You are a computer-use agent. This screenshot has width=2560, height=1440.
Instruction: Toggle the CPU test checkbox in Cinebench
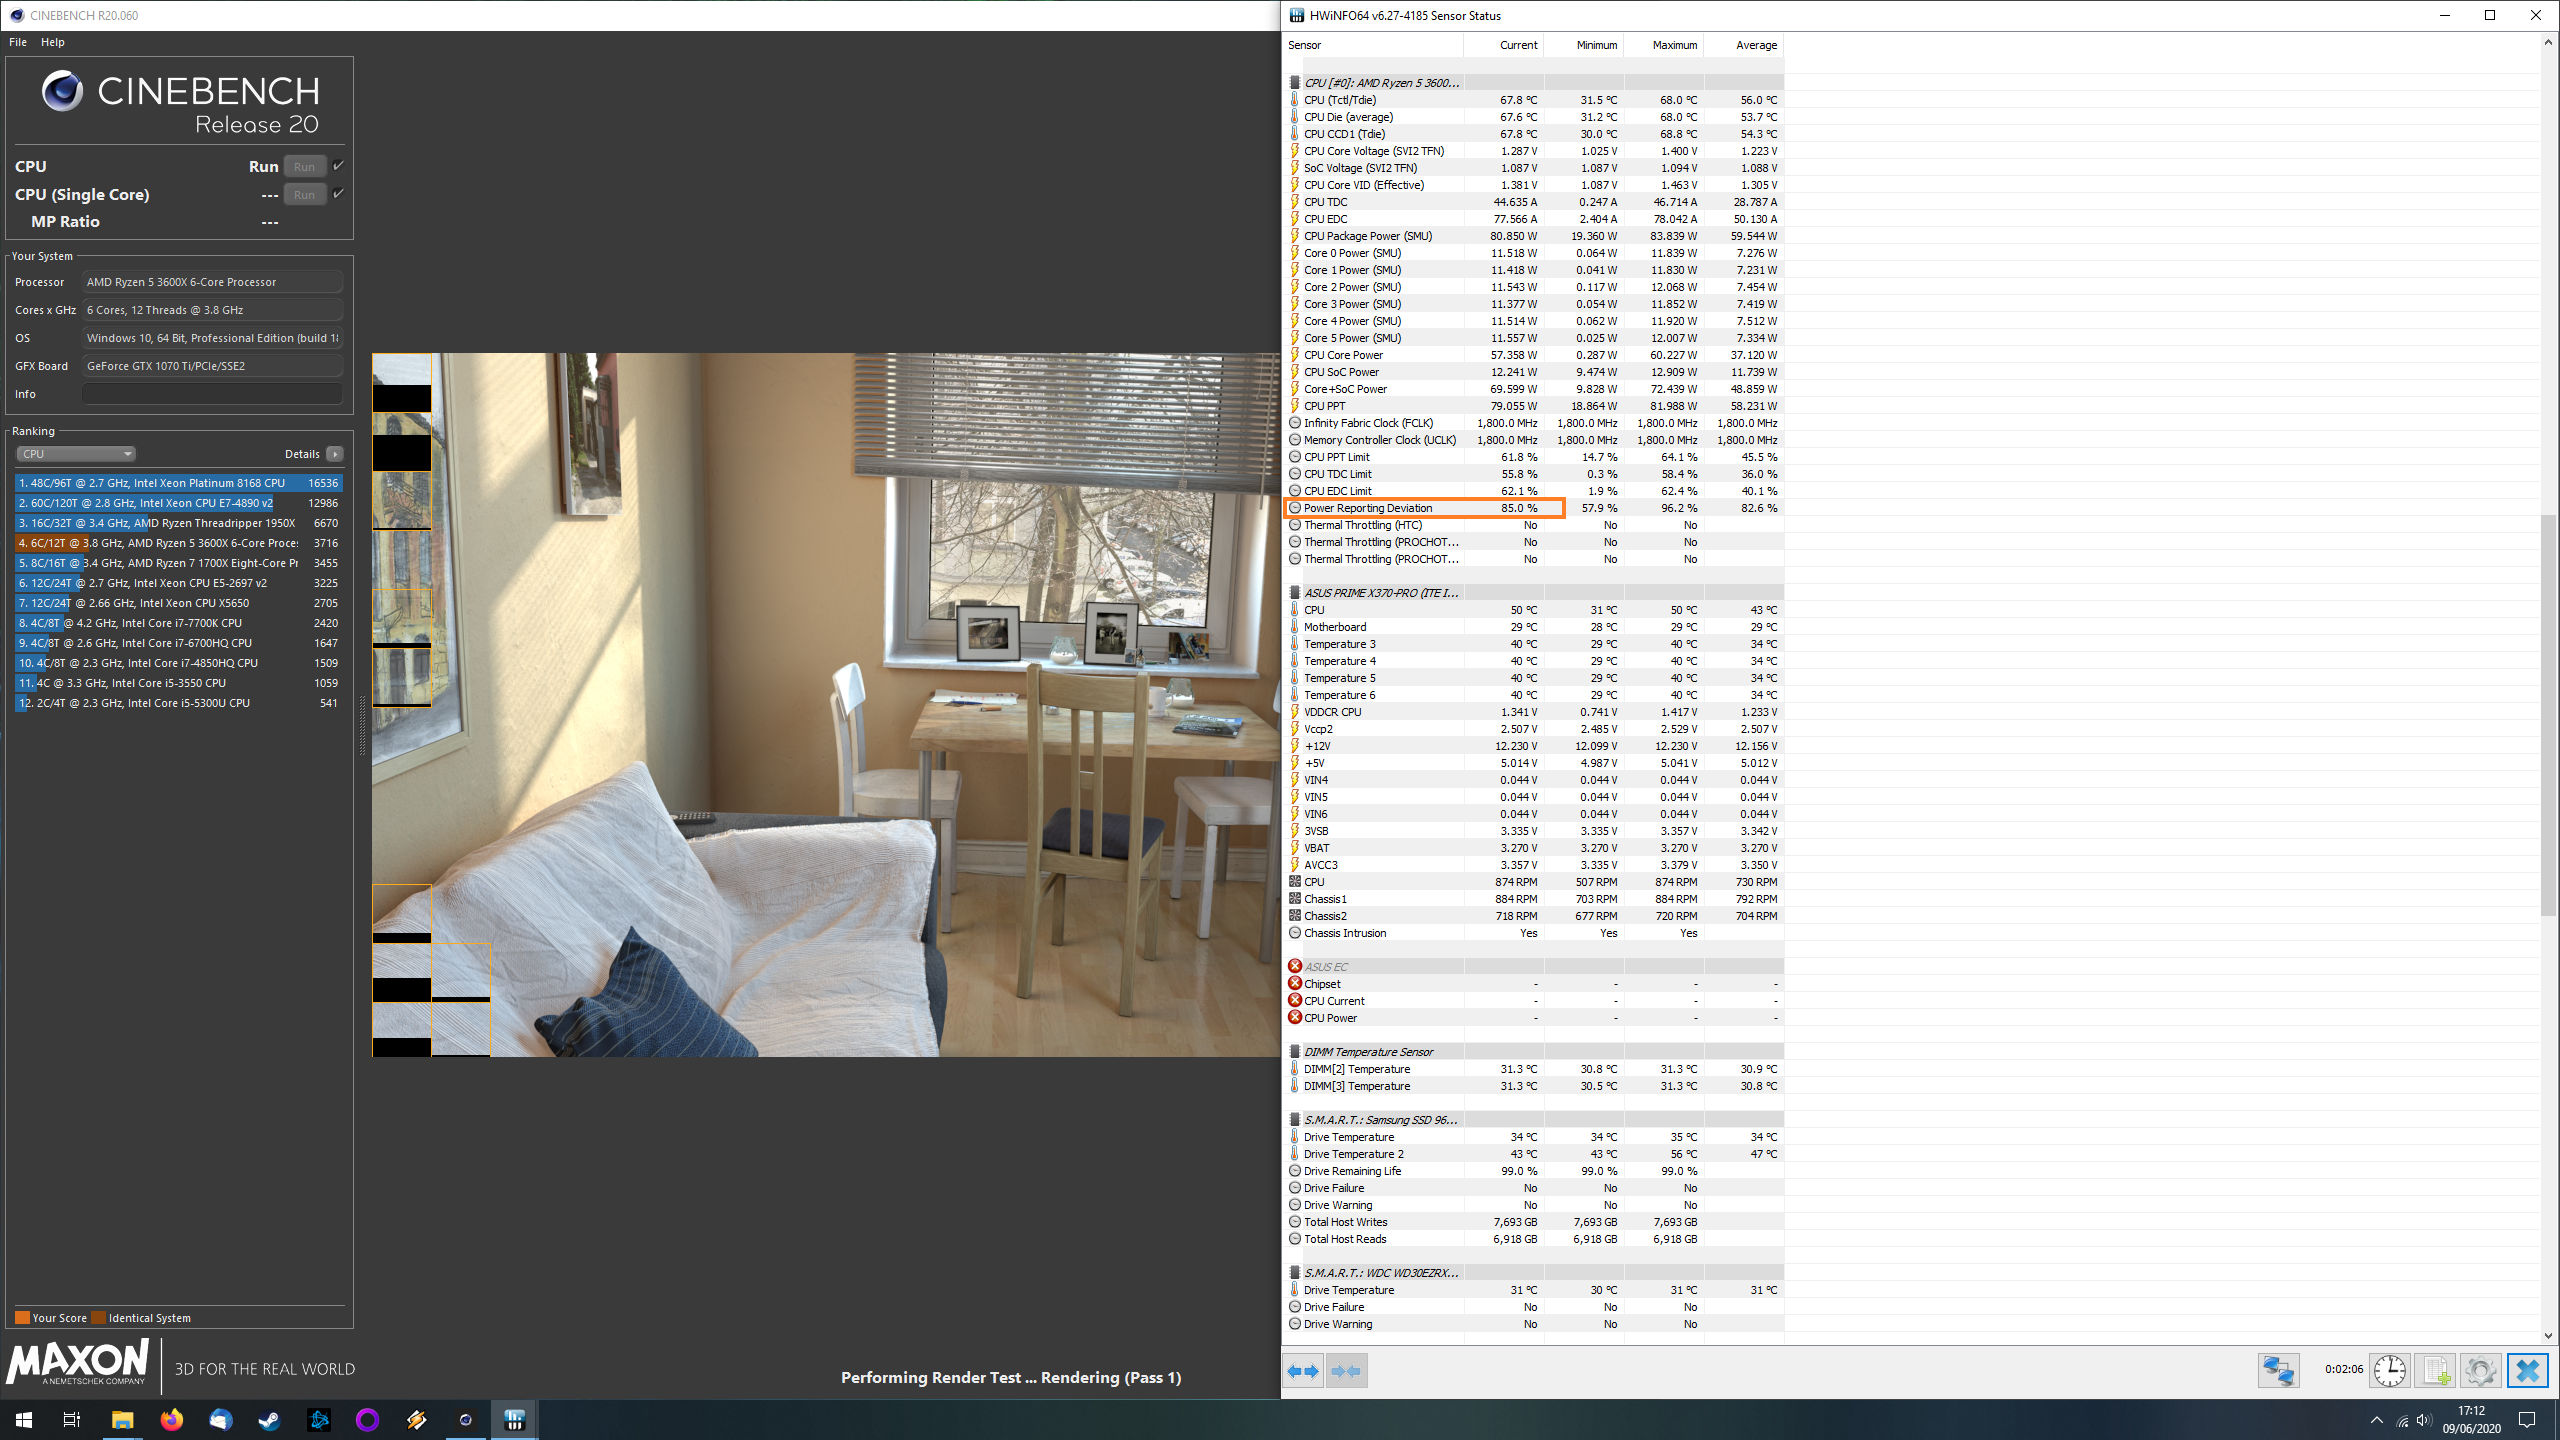(339, 166)
